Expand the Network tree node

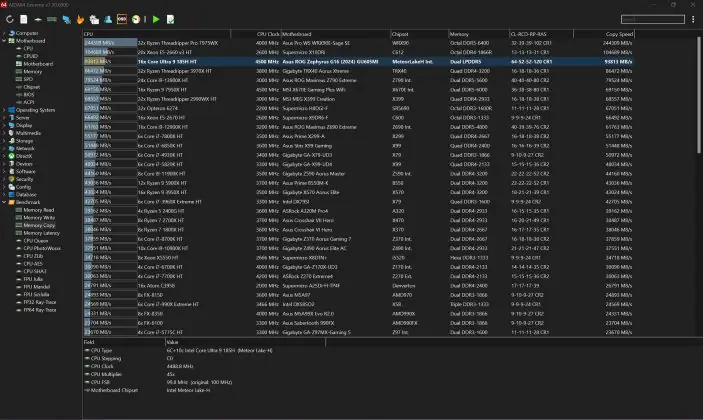pyautogui.click(x=4, y=148)
